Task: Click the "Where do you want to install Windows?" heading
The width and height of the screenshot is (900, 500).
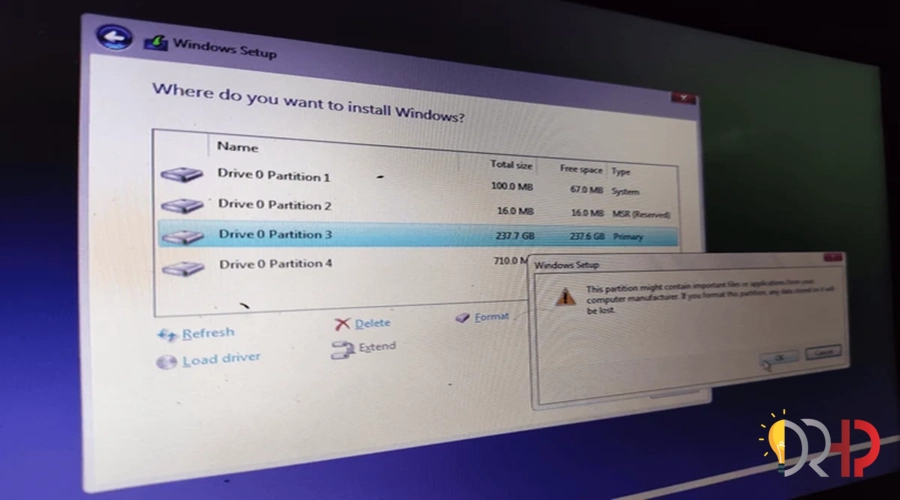Action: pos(308,103)
